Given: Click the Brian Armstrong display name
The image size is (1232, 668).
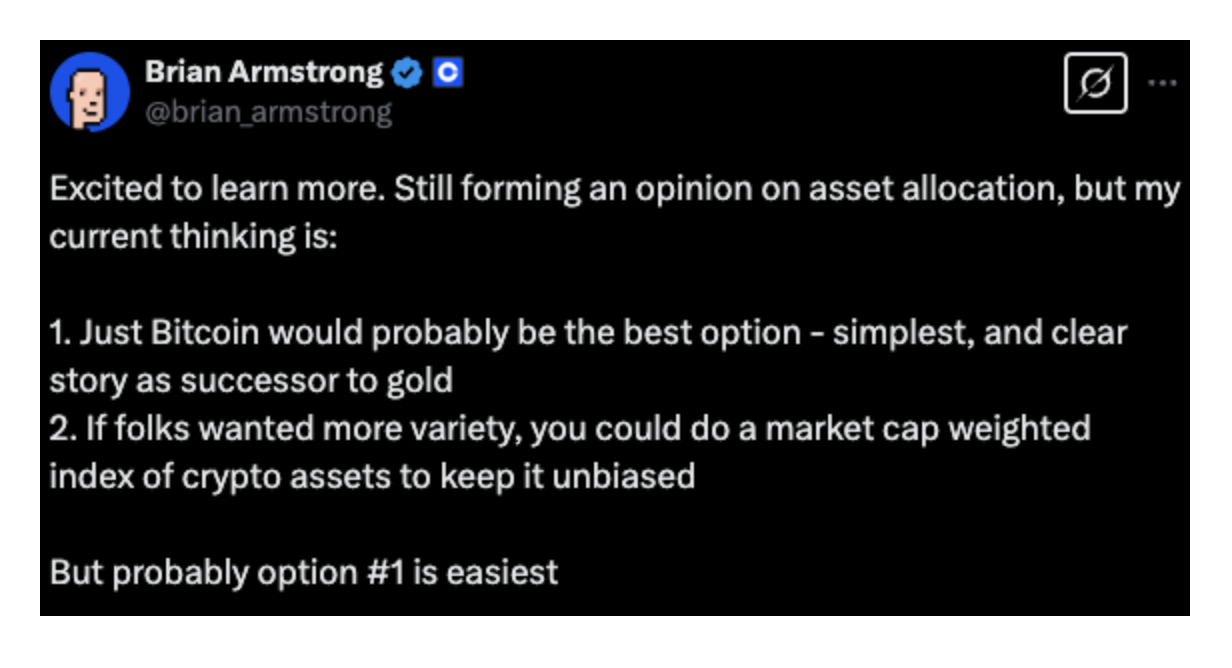Looking at the screenshot, I should pyautogui.click(x=264, y=73).
